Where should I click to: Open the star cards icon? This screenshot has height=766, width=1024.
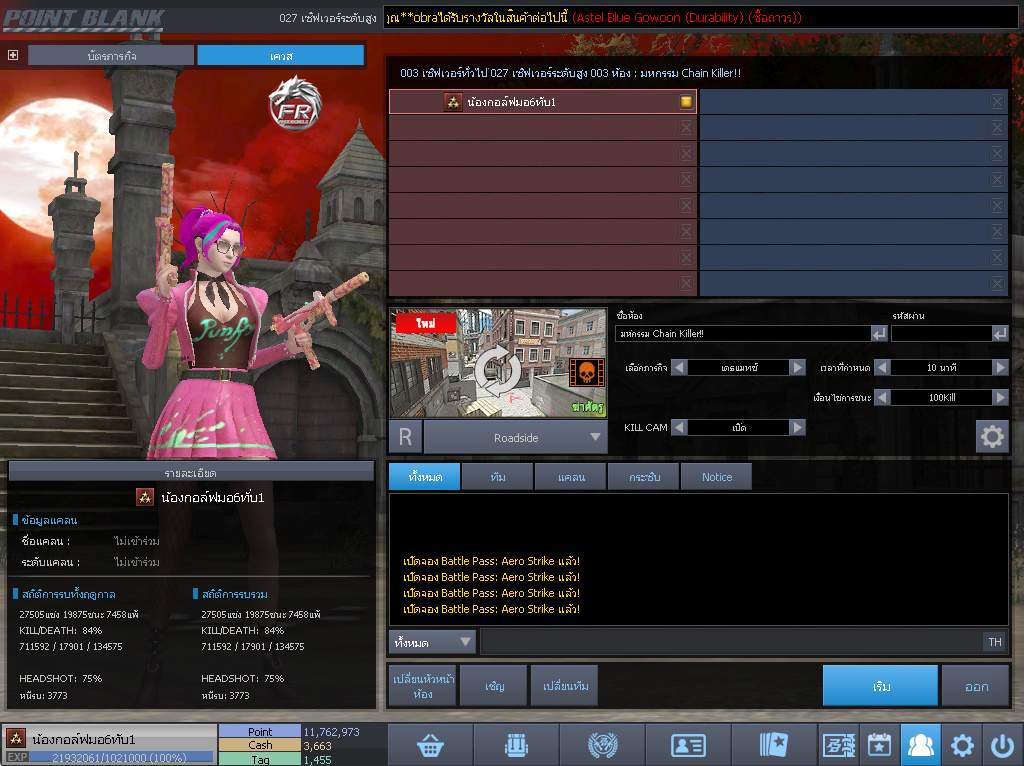tap(774, 745)
